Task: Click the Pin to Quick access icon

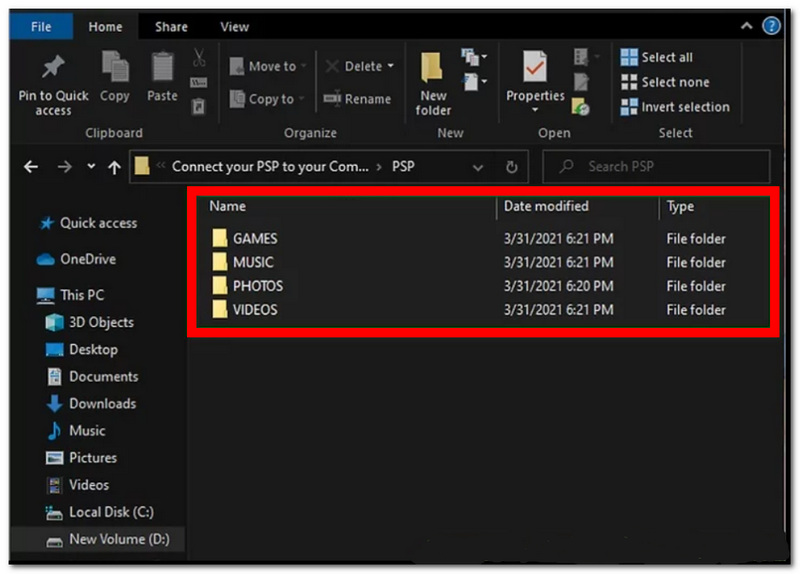Action: [x=53, y=66]
